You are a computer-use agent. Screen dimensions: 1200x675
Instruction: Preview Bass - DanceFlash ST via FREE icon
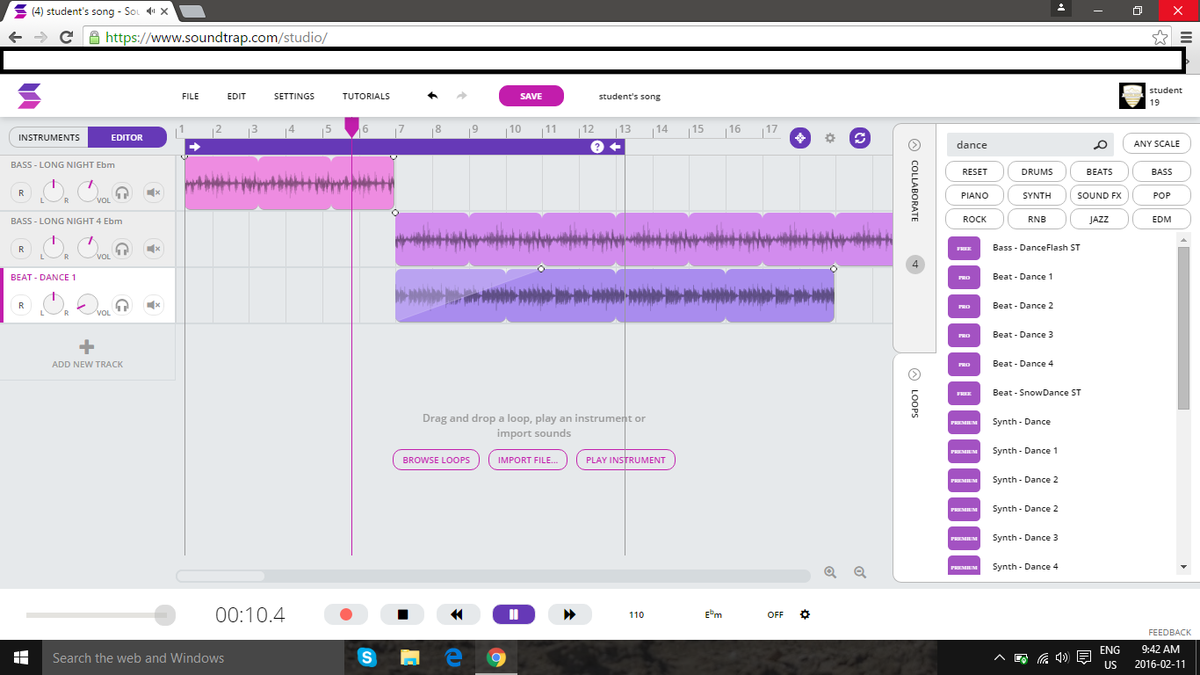pos(964,247)
